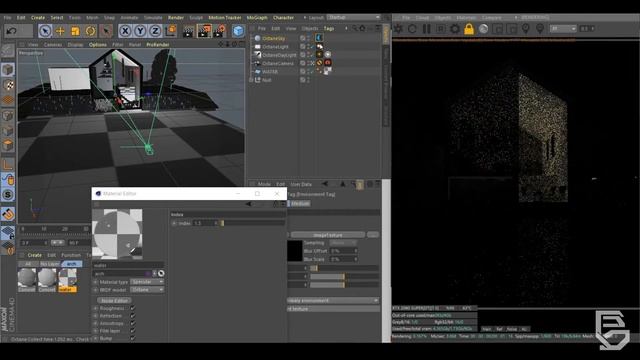Viewport: 640px width, 360px height.
Task: Select OctaneCamera object row
Action: click(278, 63)
